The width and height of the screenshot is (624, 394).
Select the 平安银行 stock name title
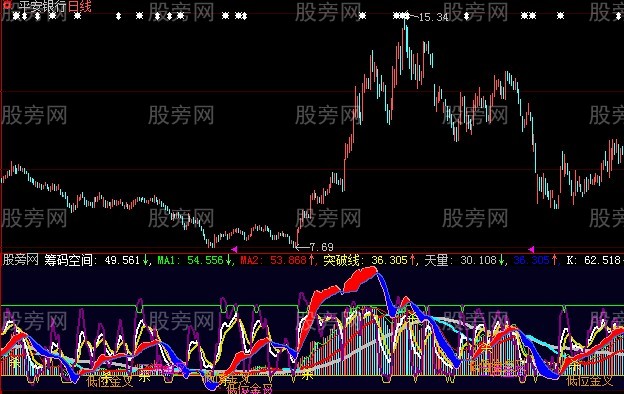pyautogui.click(x=42, y=6)
